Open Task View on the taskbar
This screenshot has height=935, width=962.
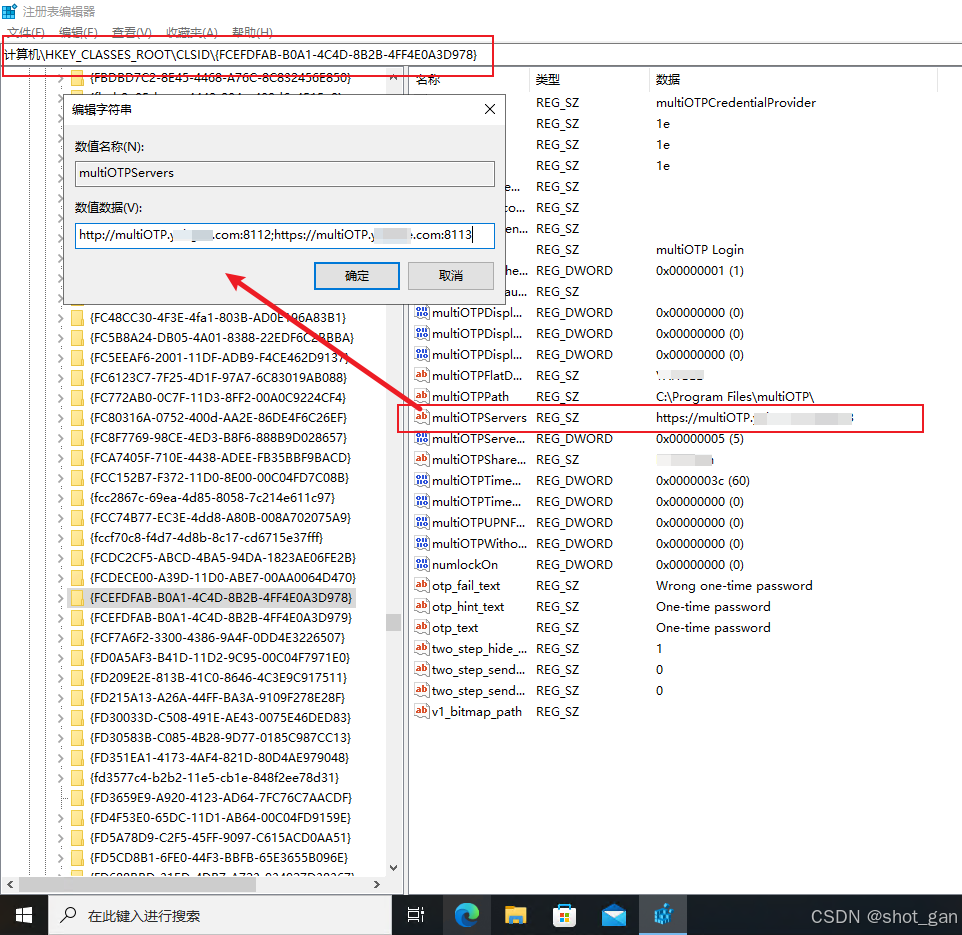pyautogui.click(x=415, y=915)
